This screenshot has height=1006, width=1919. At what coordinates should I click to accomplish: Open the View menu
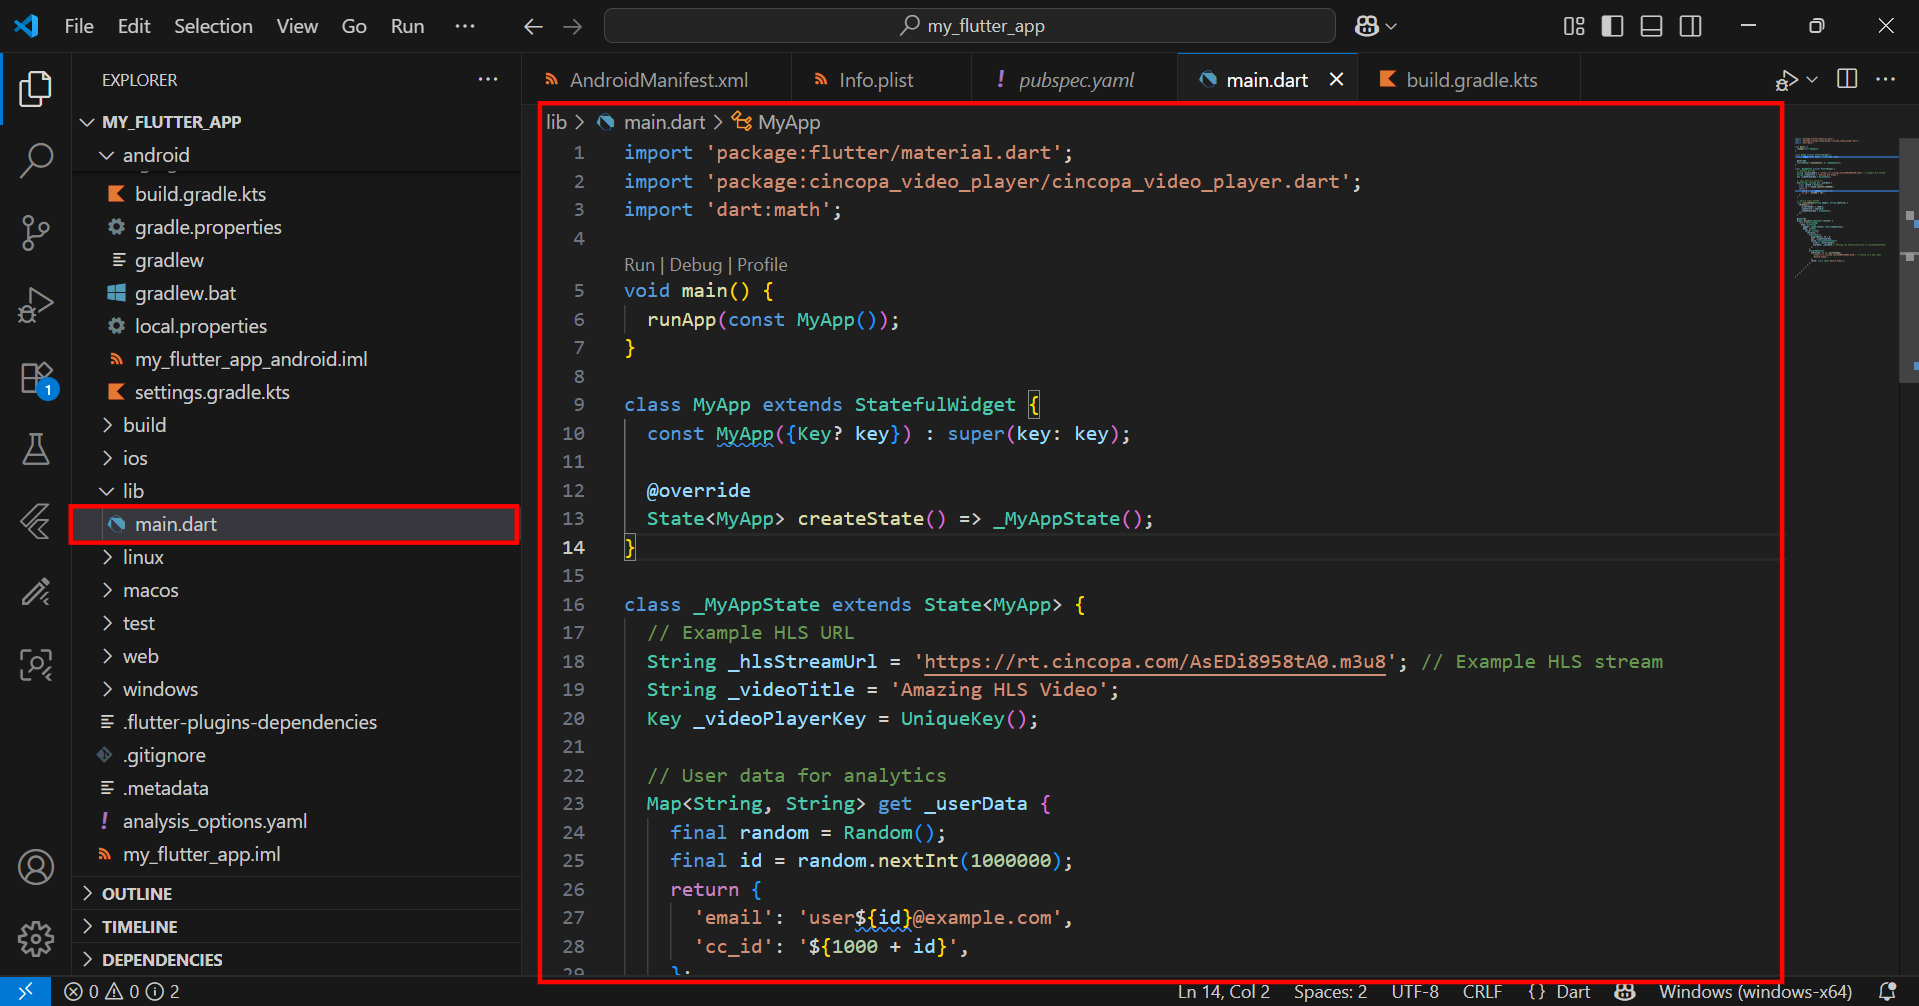pos(297,26)
